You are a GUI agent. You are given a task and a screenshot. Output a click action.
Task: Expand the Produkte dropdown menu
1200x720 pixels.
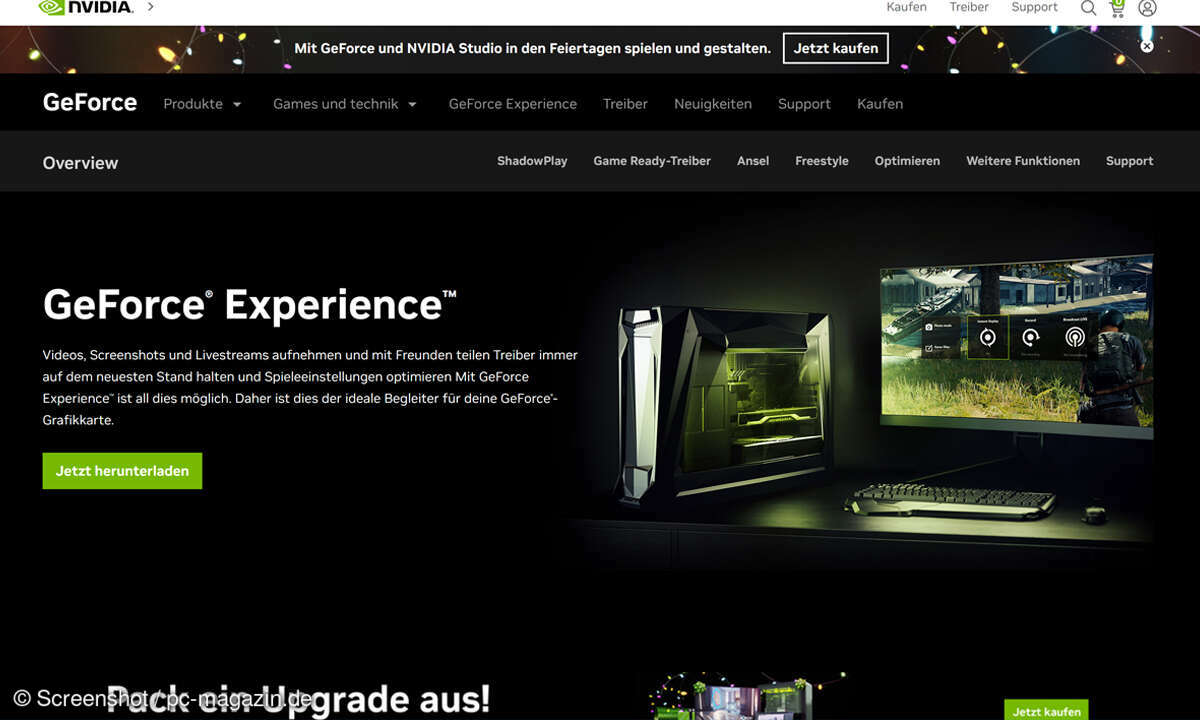point(203,104)
